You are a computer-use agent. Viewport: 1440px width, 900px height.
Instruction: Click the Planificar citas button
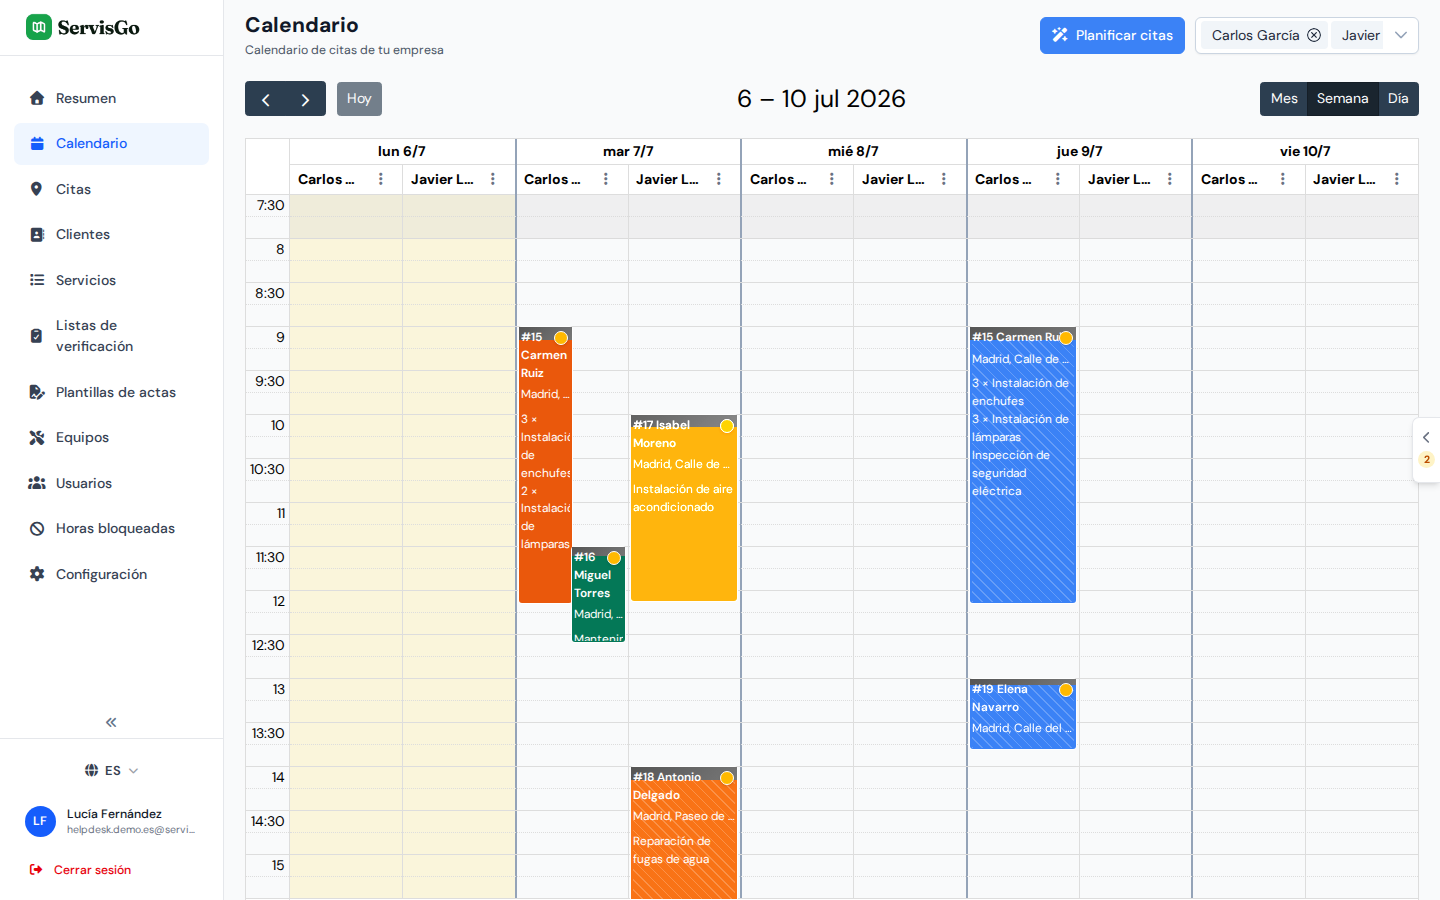click(1112, 35)
